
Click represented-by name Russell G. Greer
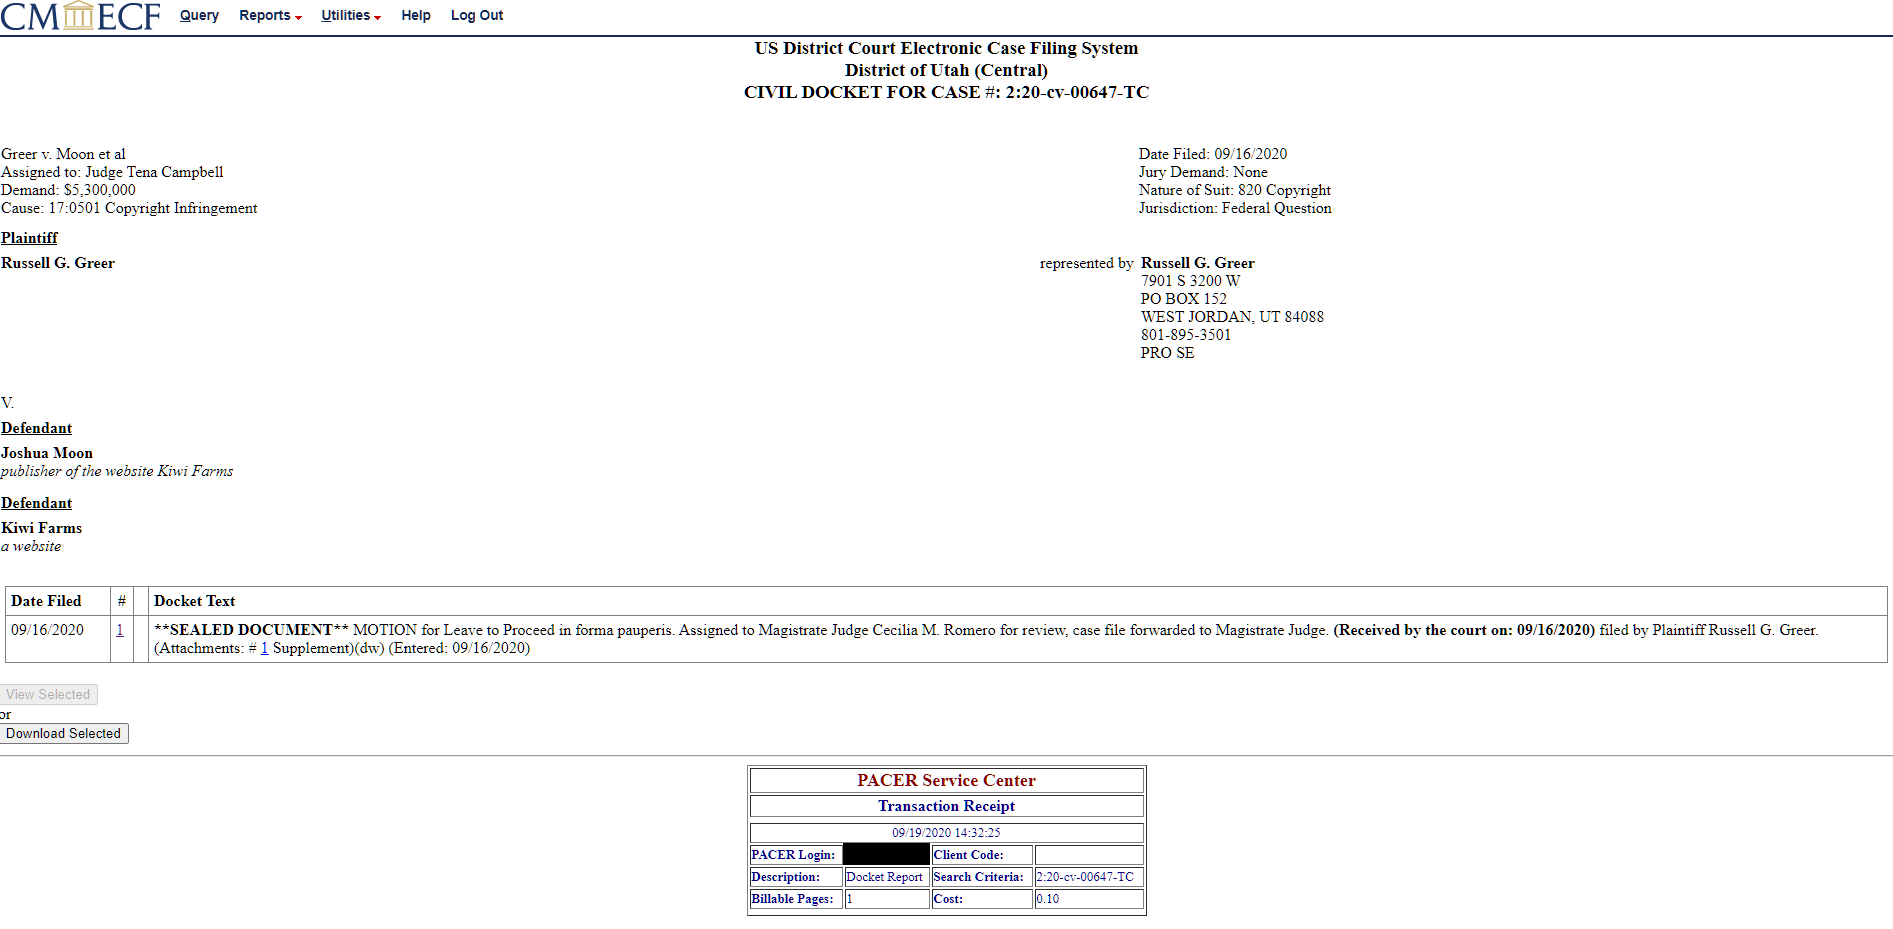(1198, 263)
